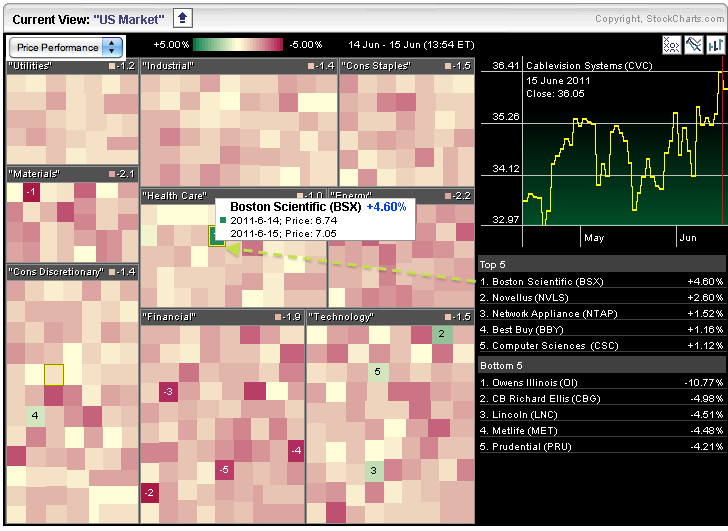728x531 pixels.
Task: Select Prudential (PRU) row
Action: 601,447
